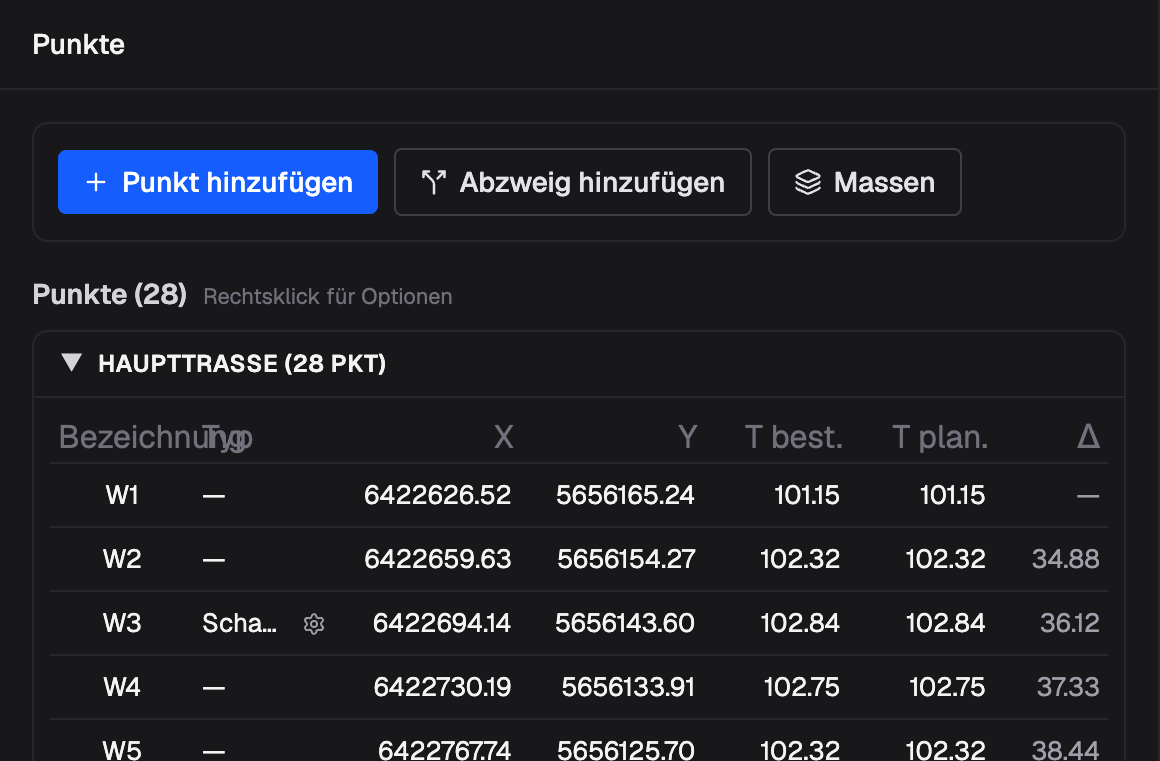Click the Punkt hinzufügen button
The height and width of the screenshot is (761, 1160).
click(x=218, y=182)
